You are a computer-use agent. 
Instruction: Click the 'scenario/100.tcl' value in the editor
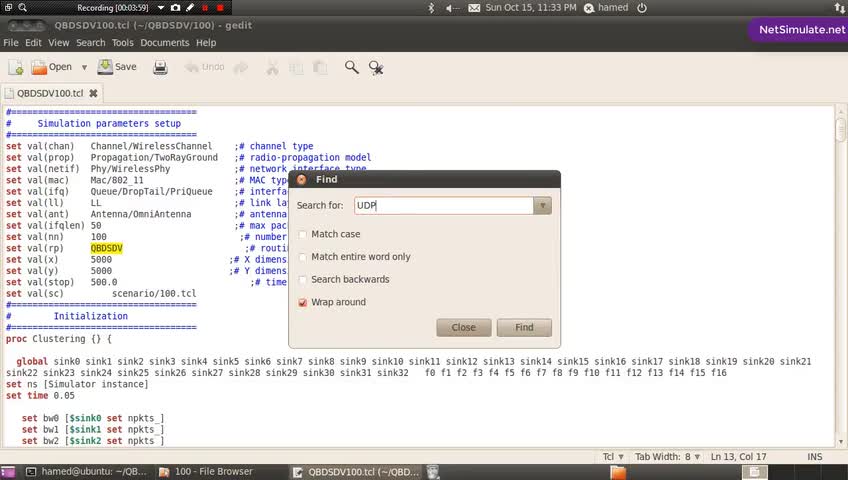point(154,294)
